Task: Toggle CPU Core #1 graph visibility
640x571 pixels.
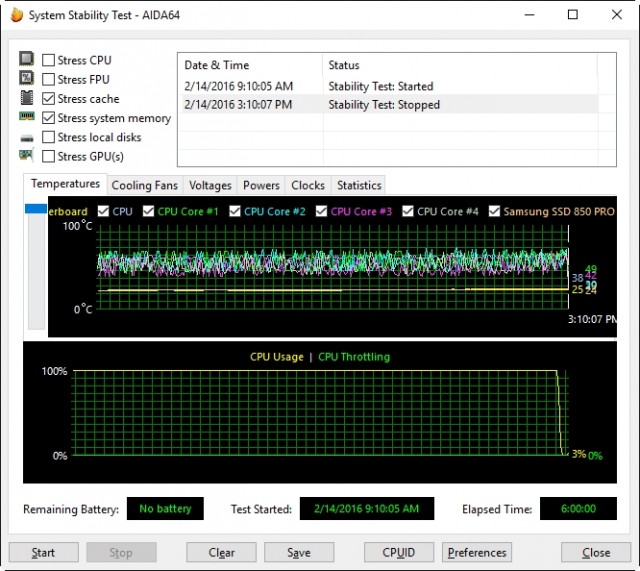Action: click(x=148, y=212)
